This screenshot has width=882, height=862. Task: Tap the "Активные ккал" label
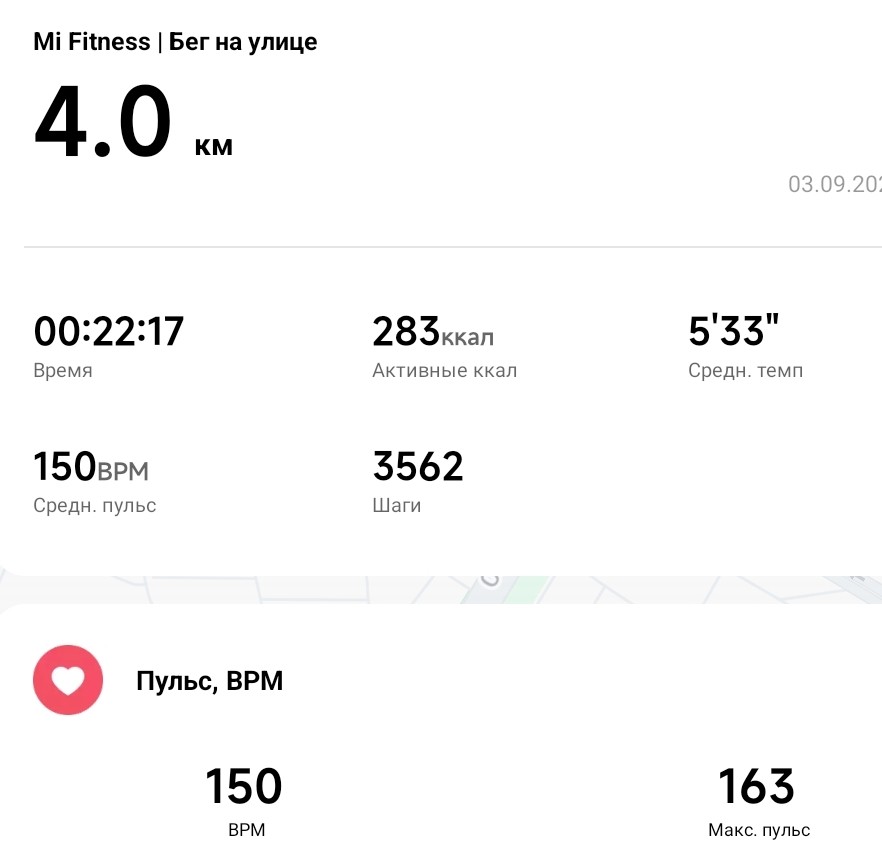[444, 371]
